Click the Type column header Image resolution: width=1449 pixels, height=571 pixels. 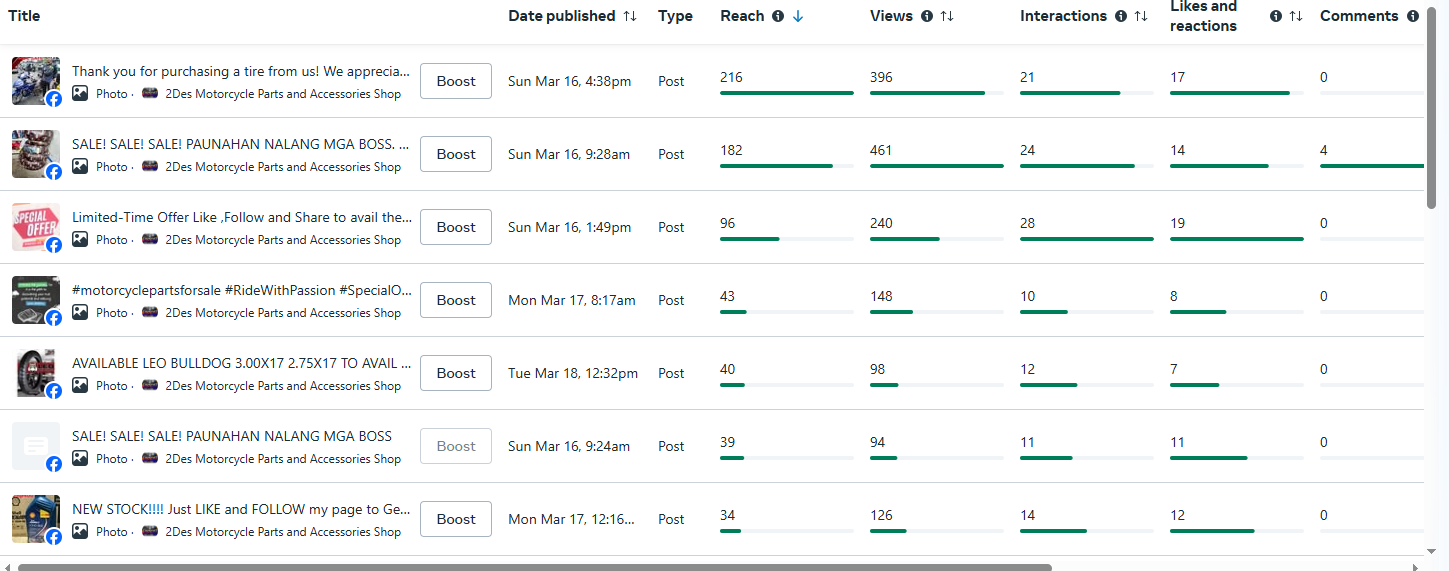(675, 16)
